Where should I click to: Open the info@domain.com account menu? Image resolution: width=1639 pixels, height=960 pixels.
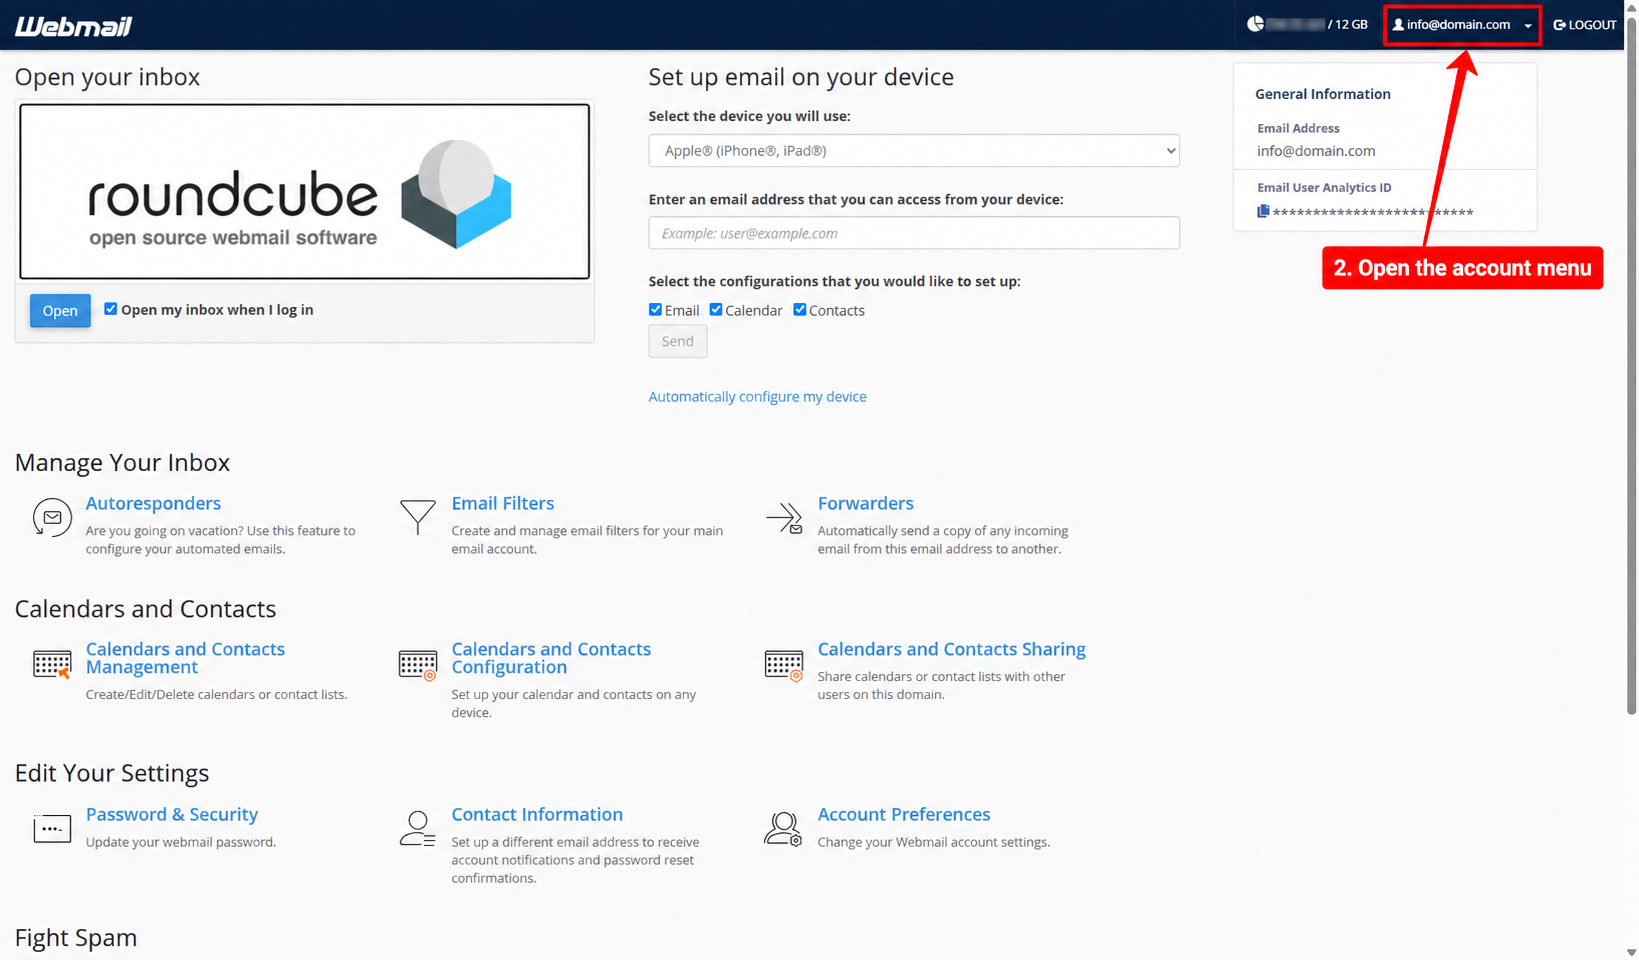point(1462,25)
